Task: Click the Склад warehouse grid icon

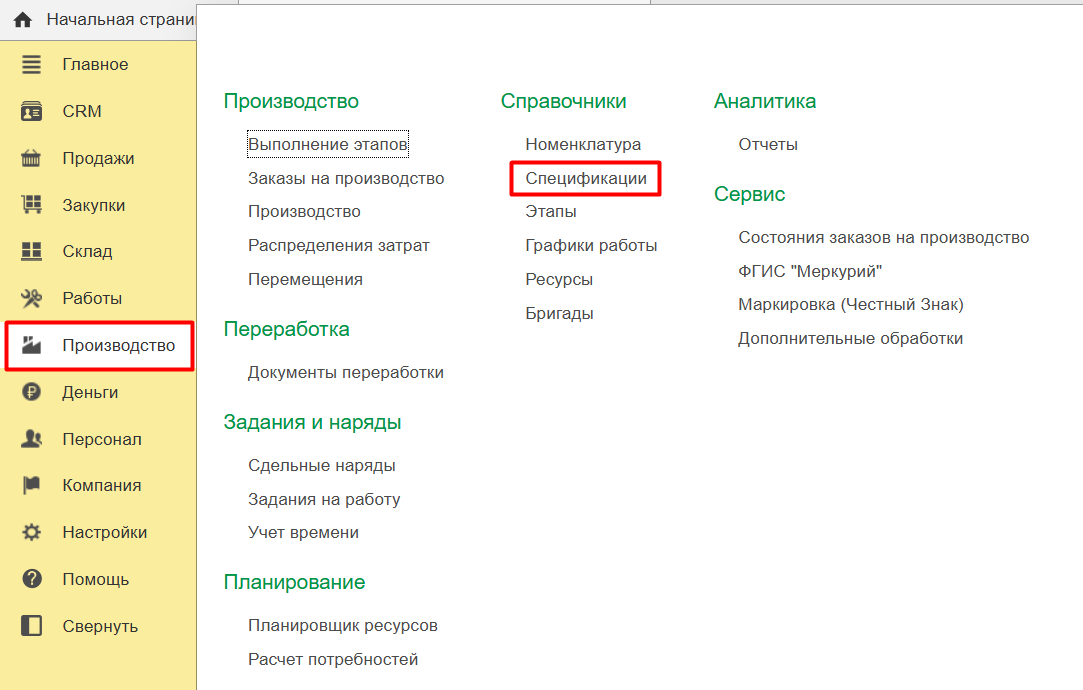Action: 31,251
